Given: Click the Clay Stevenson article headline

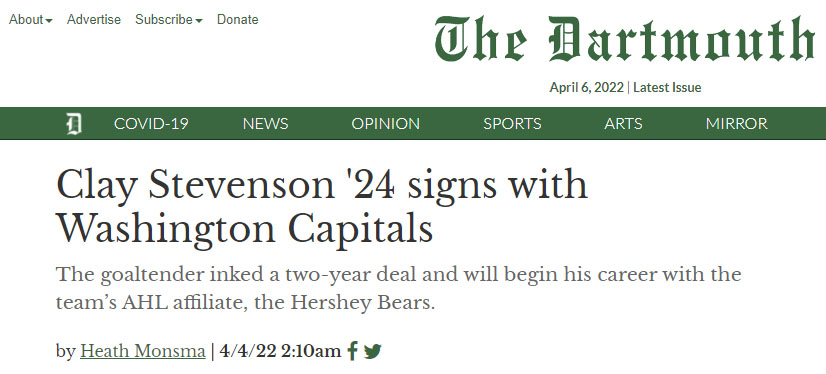Looking at the screenshot, I should (x=322, y=206).
